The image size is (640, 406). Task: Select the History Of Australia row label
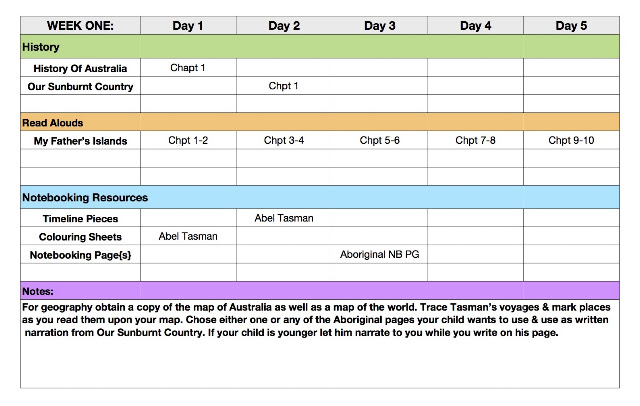(80, 68)
